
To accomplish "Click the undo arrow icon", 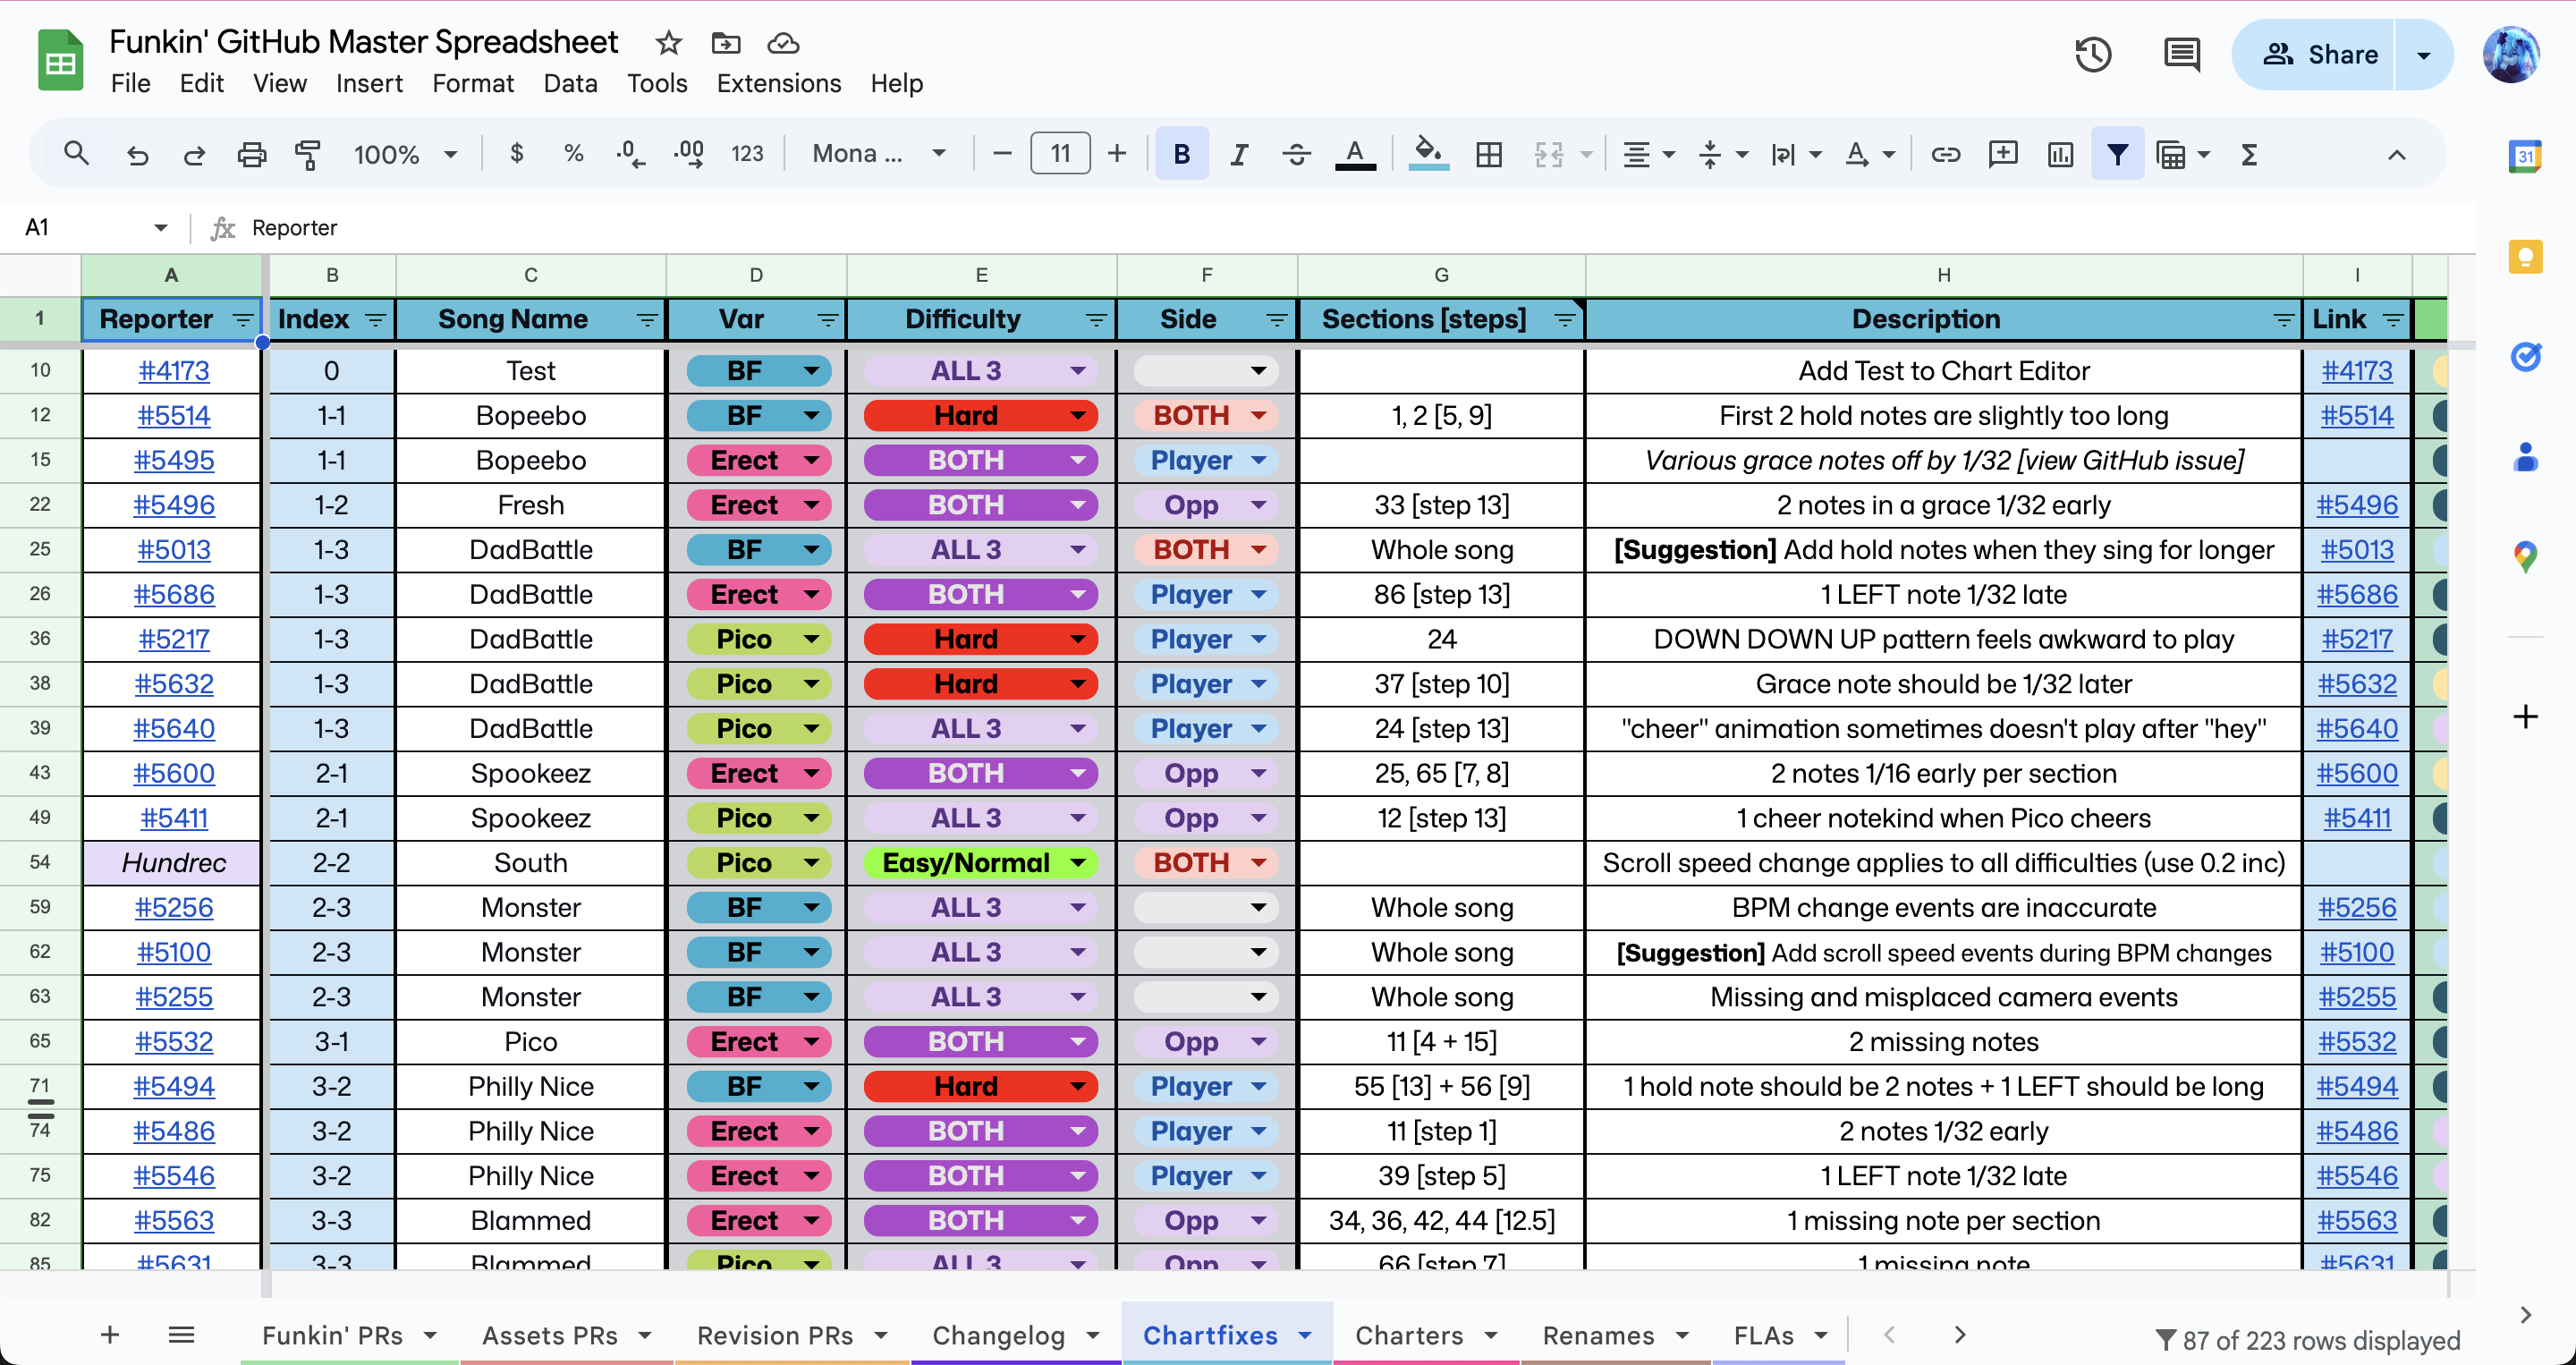I will coord(138,154).
